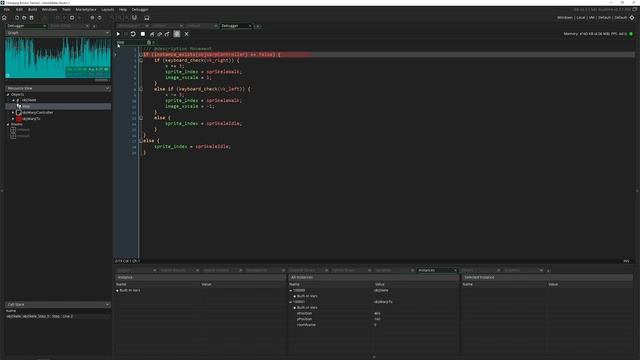Screen dimensions: 640x360
Task: Open the Marketplace menu
Action: (86, 9)
